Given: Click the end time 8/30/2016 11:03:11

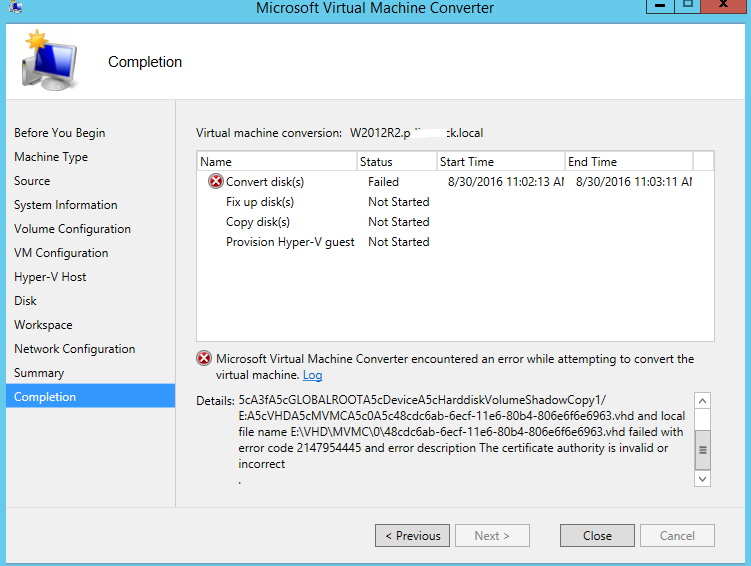Looking at the screenshot, I should [x=634, y=181].
